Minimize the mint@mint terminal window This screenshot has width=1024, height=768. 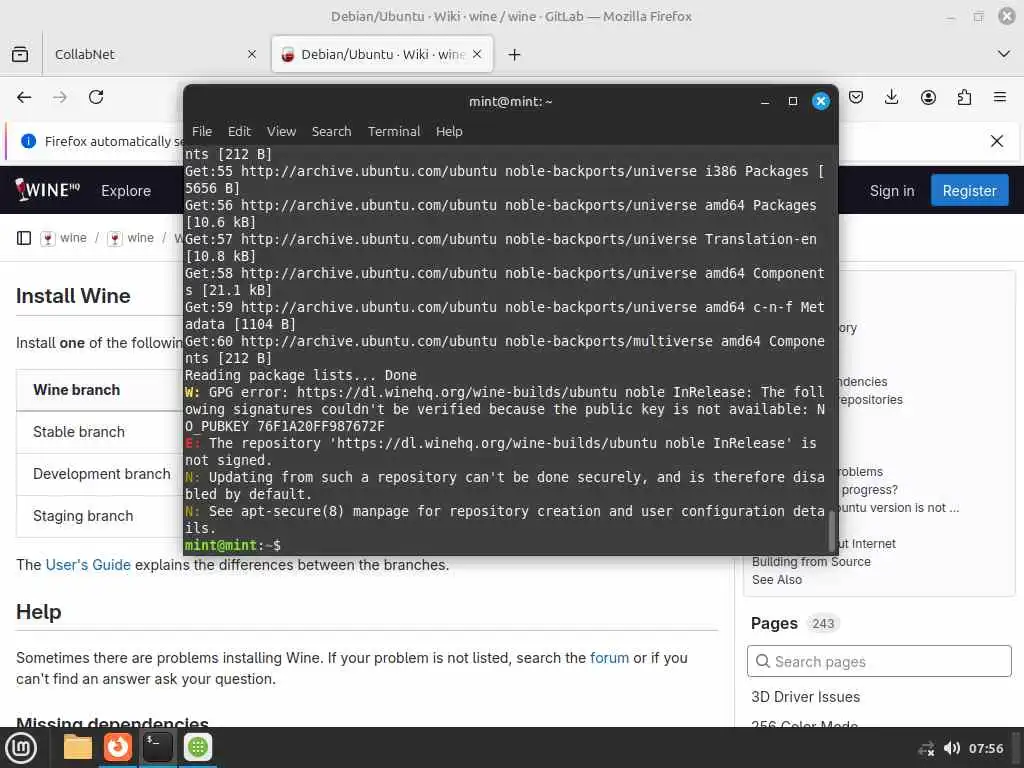[765, 101]
